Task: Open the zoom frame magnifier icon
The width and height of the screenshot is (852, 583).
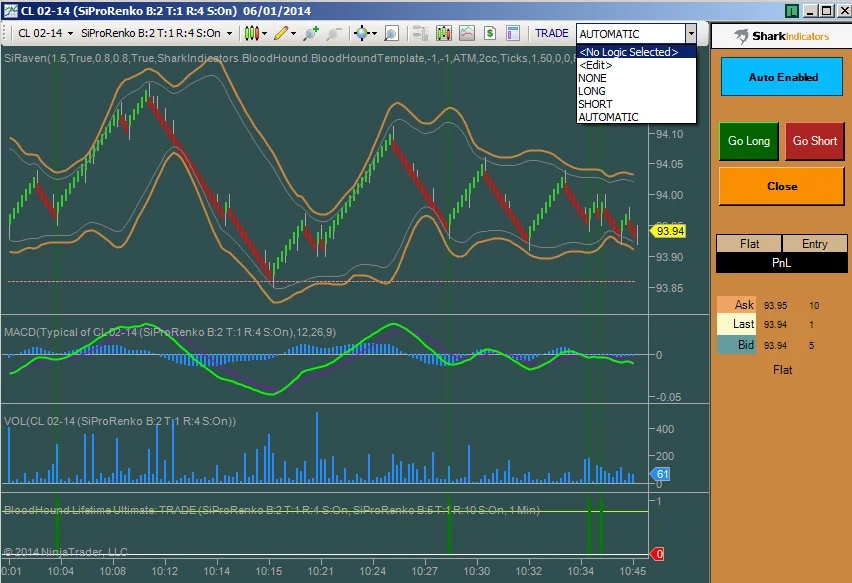Action: 391,33
